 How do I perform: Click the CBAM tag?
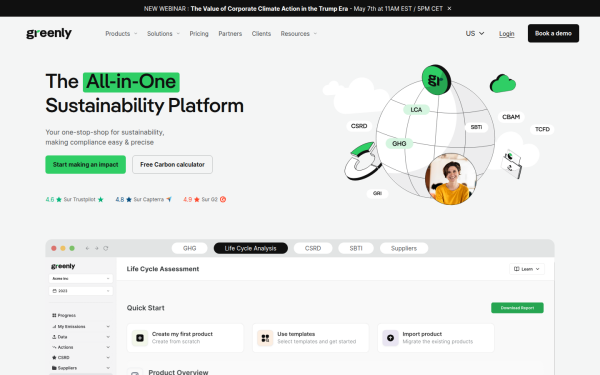coord(511,117)
